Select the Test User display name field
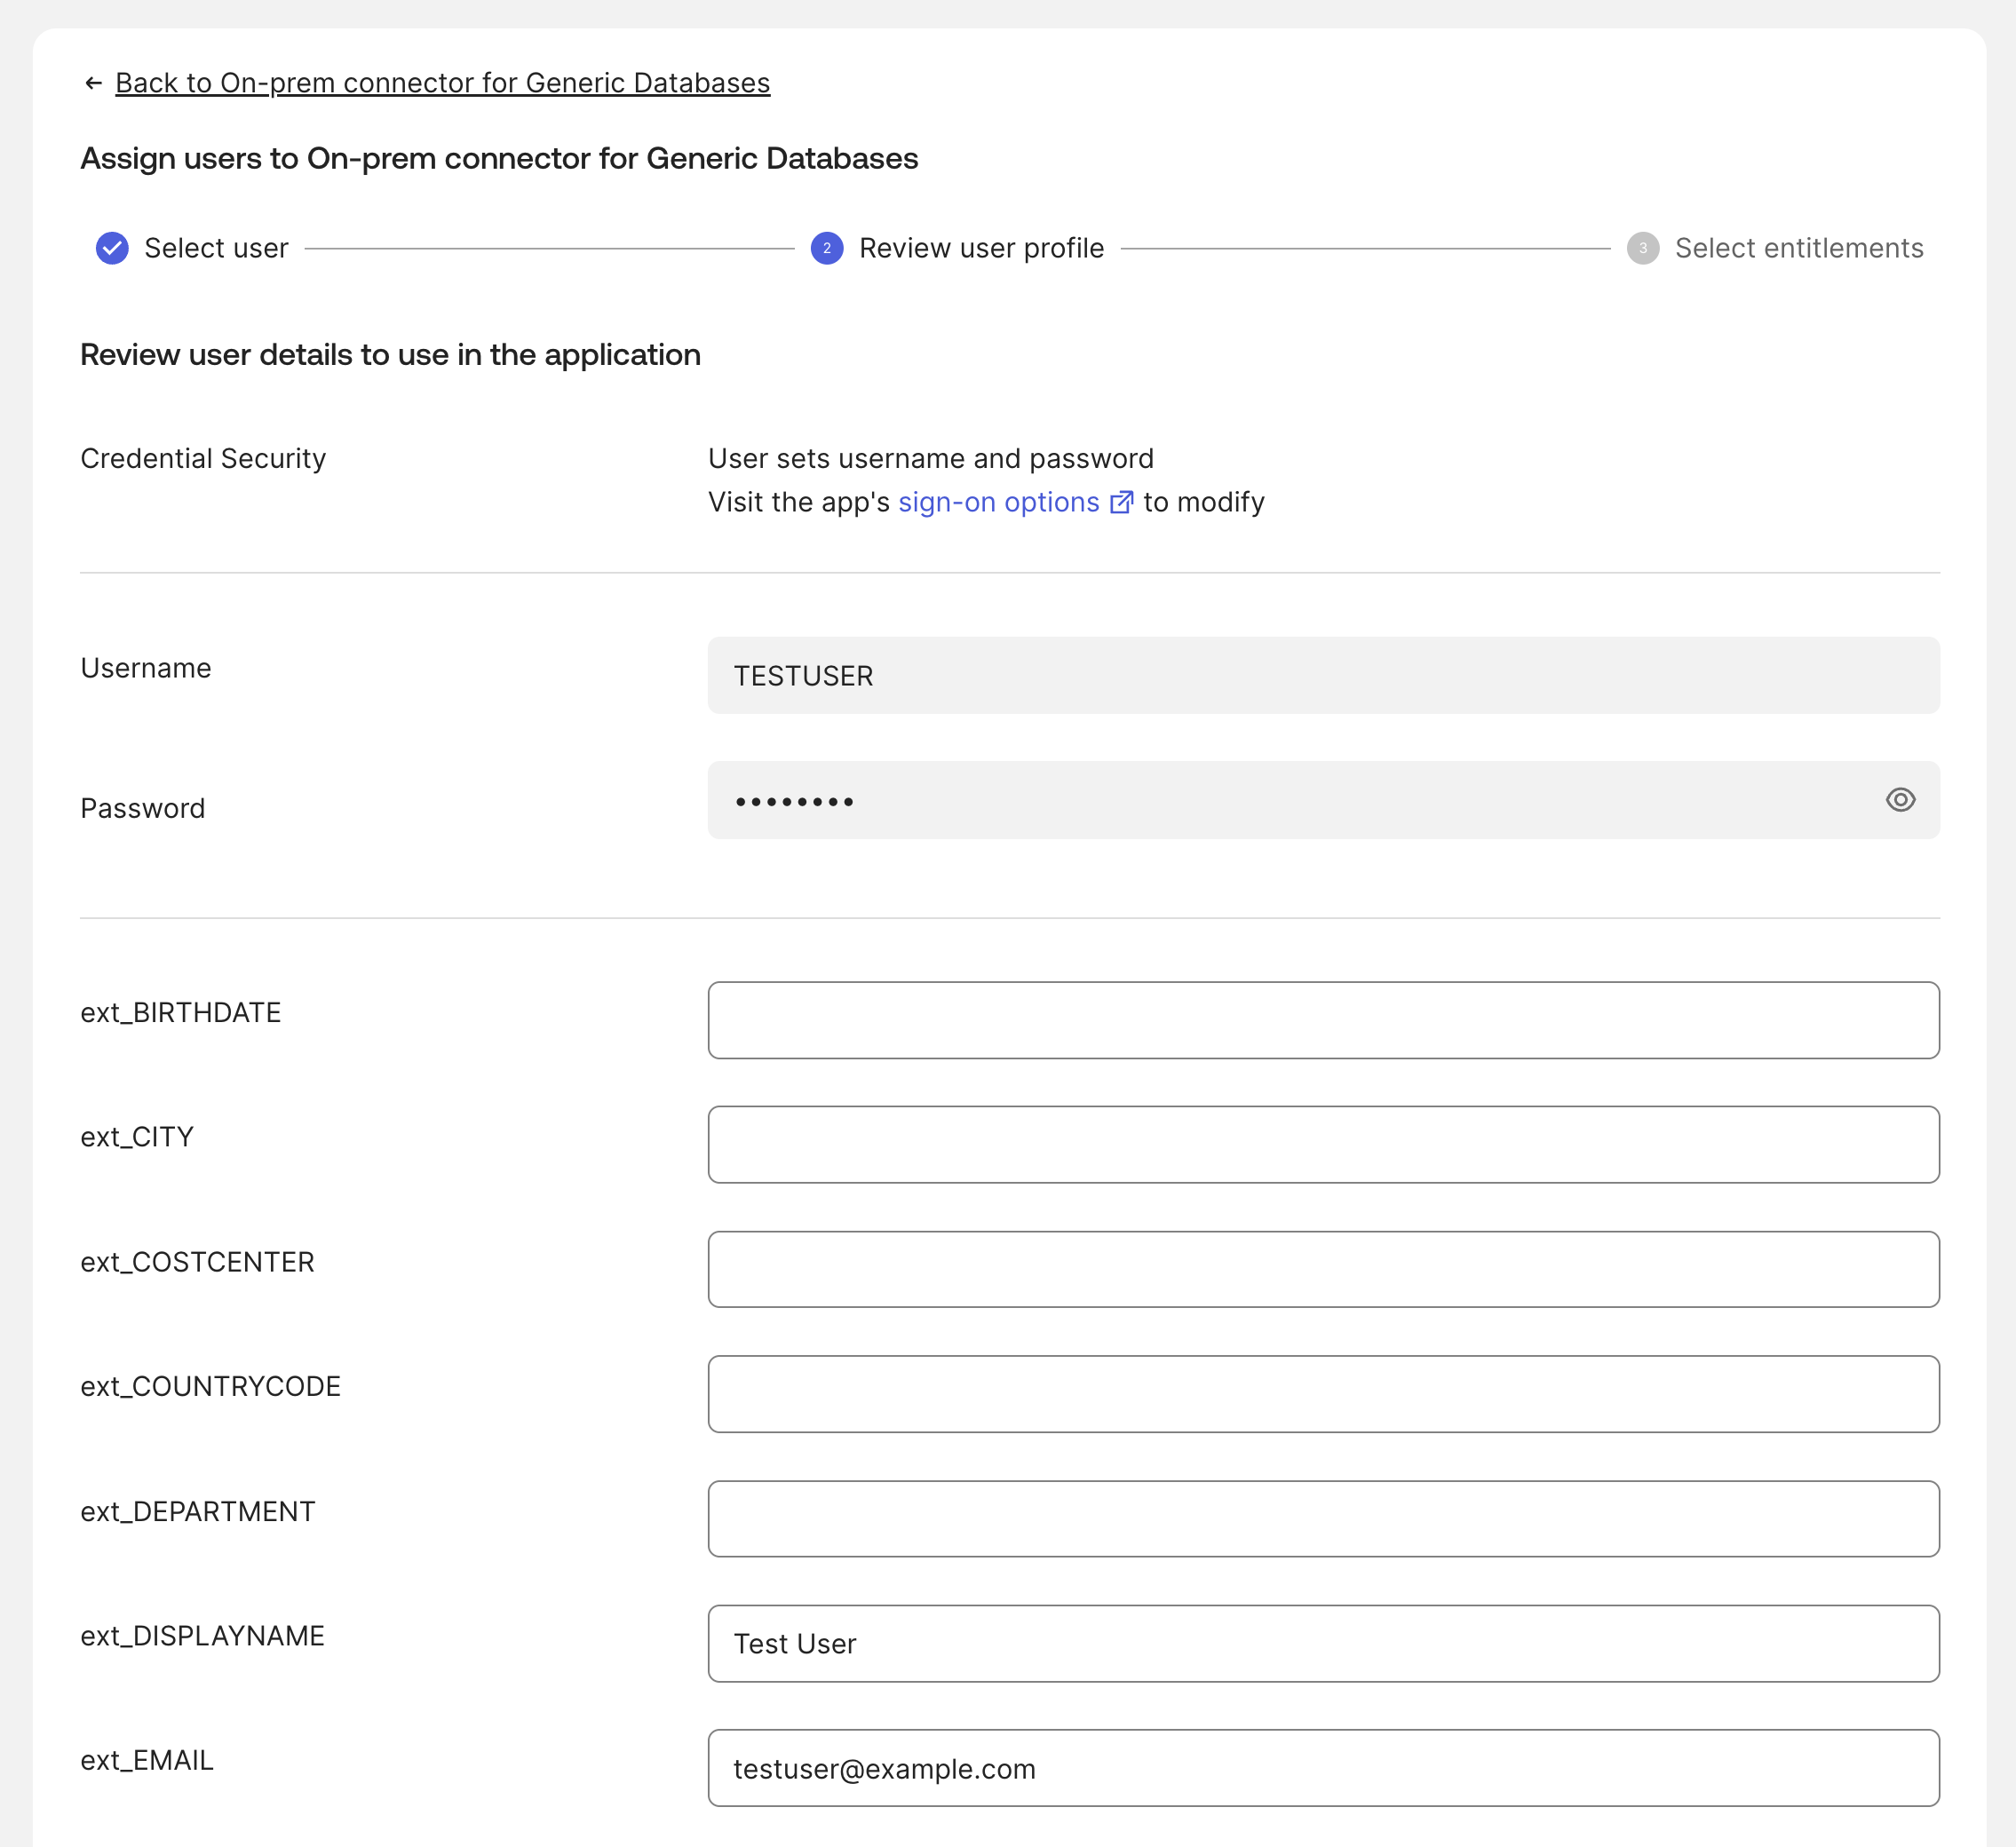 point(1322,1643)
